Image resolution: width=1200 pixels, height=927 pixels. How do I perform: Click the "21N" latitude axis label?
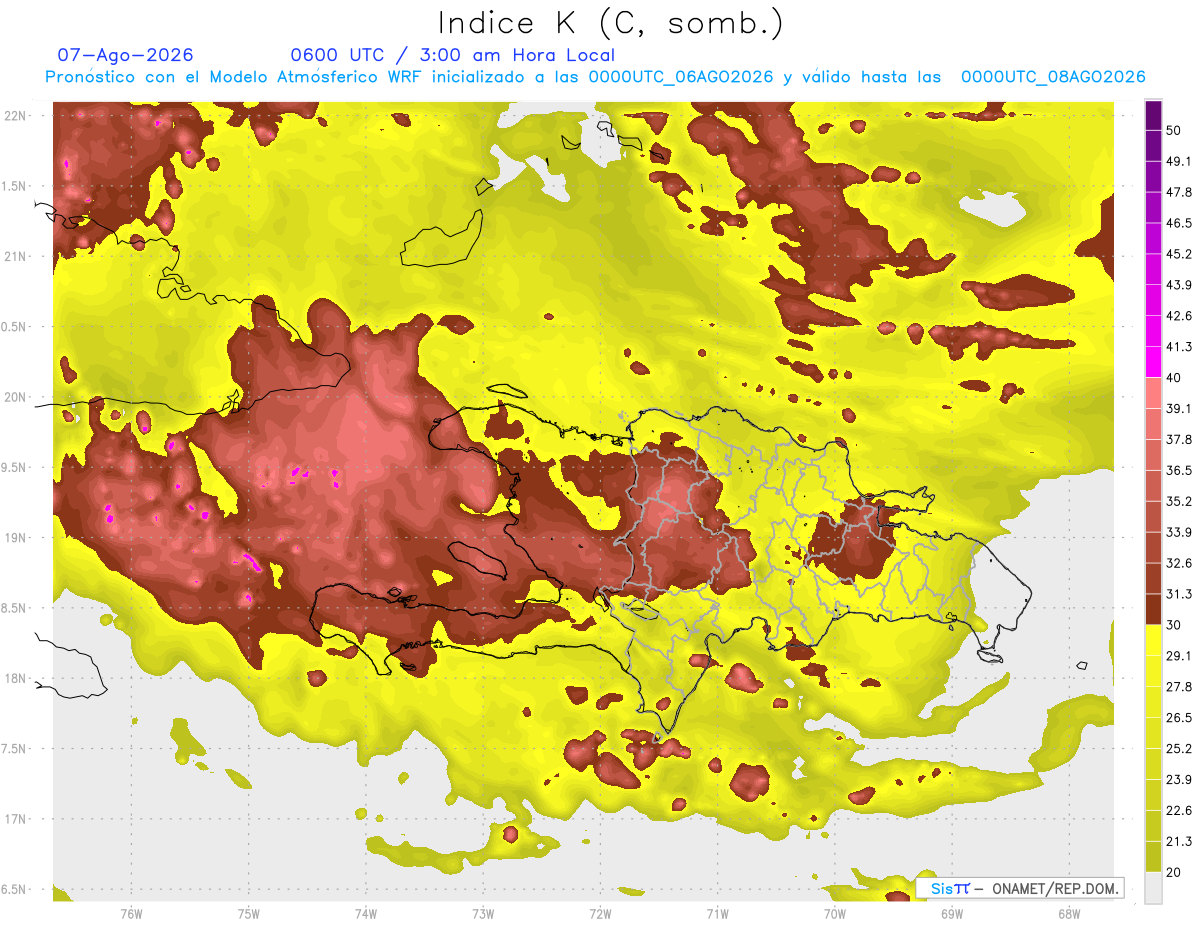click(16, 257)
